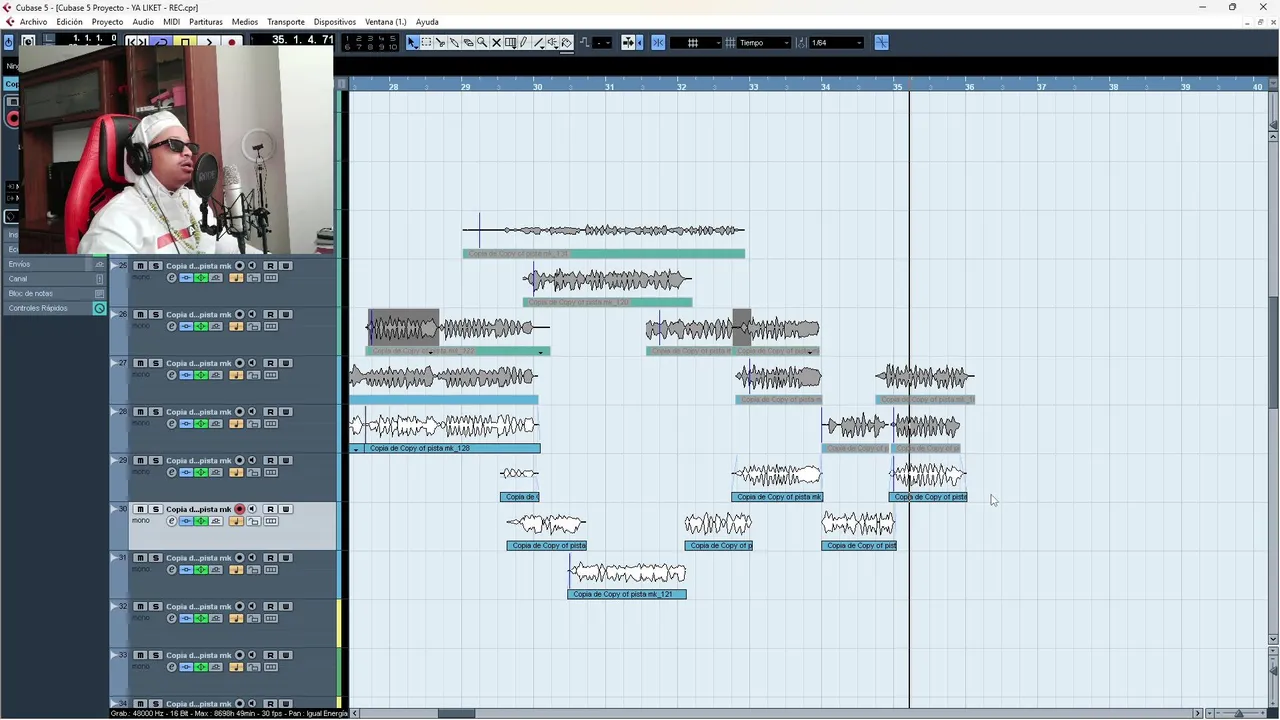1280x720 pixels.
Task: Click the EQ state icon on track 27
Action: (201, 375)
